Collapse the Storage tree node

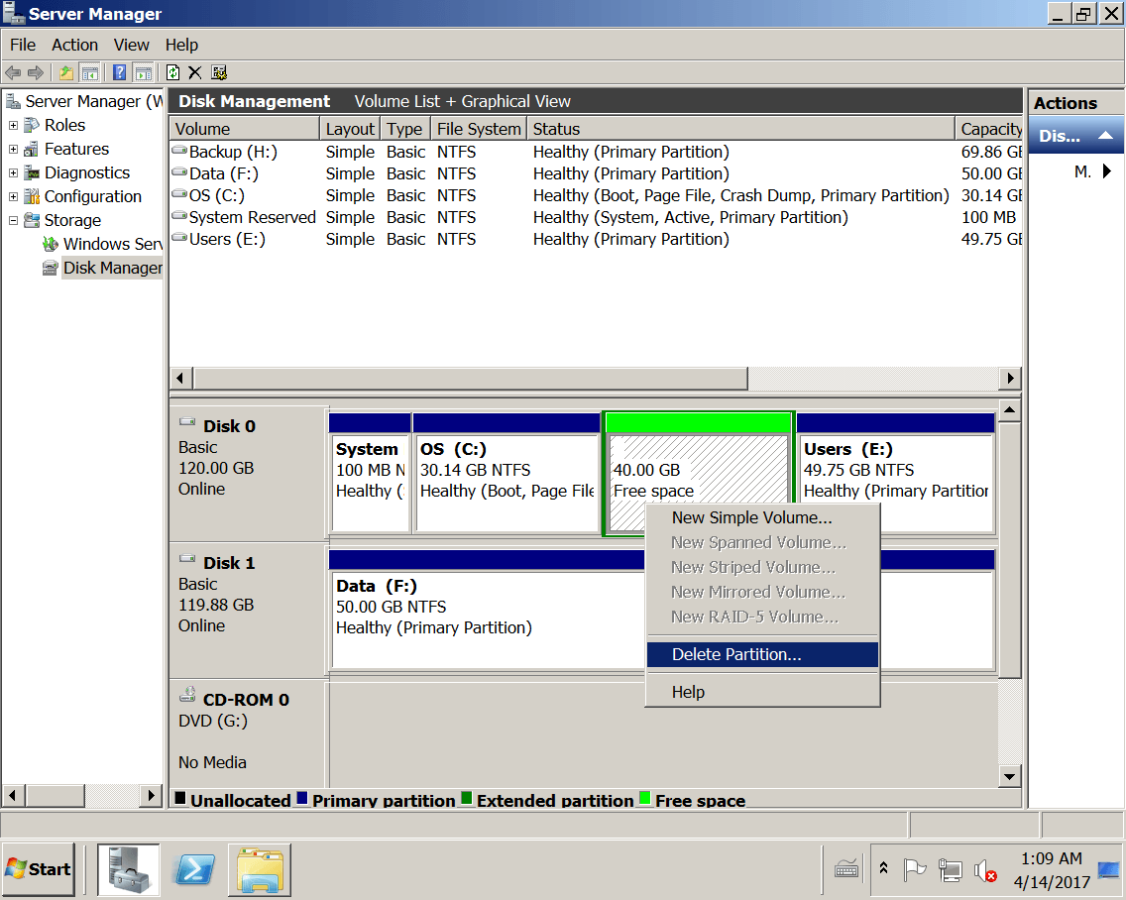coord(13,220)
